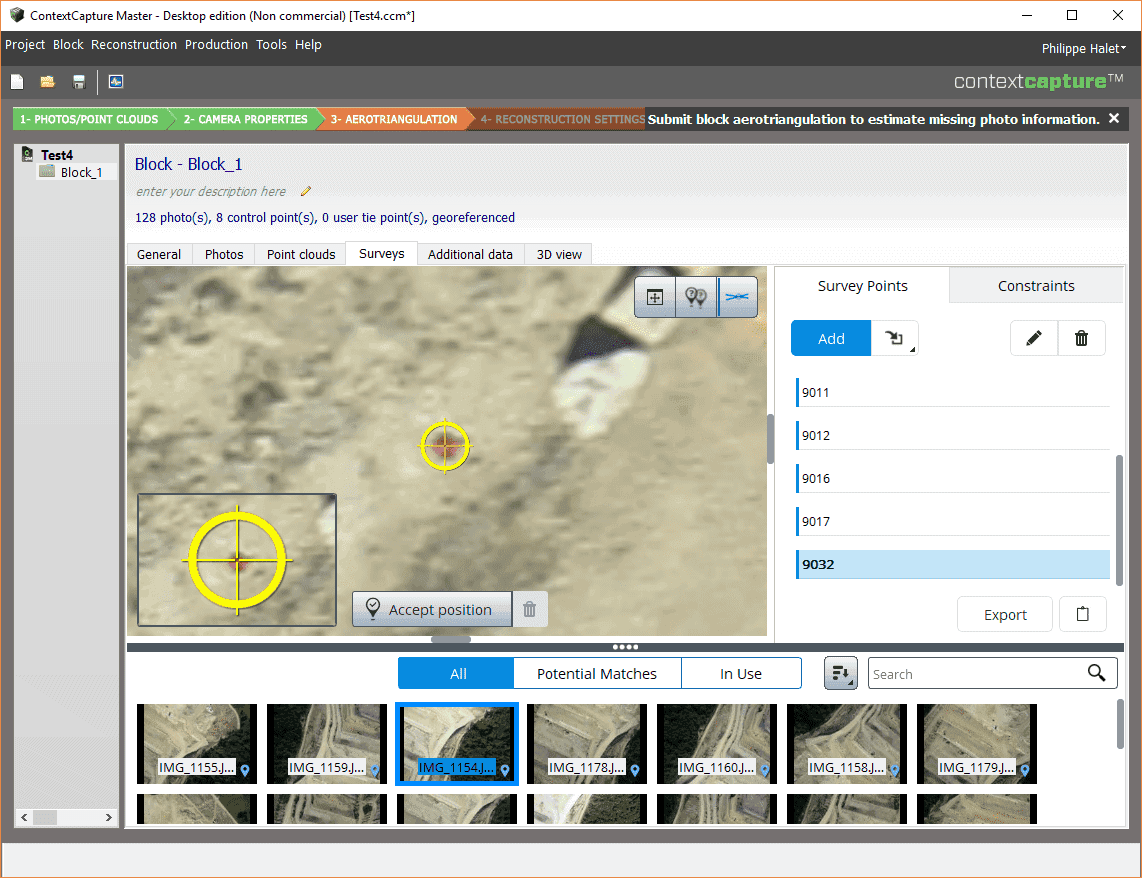Switch to the Constraints tab
This screenshot has height=878, width=1142.
click(1036, 286)
